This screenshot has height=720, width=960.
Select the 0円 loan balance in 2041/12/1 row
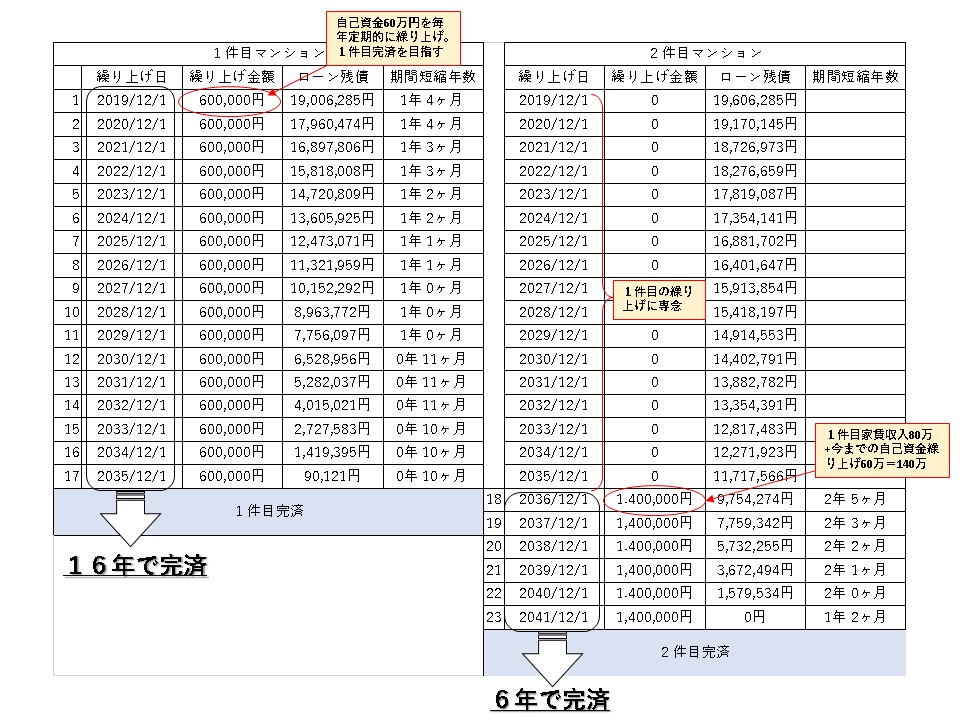[755, 618]
